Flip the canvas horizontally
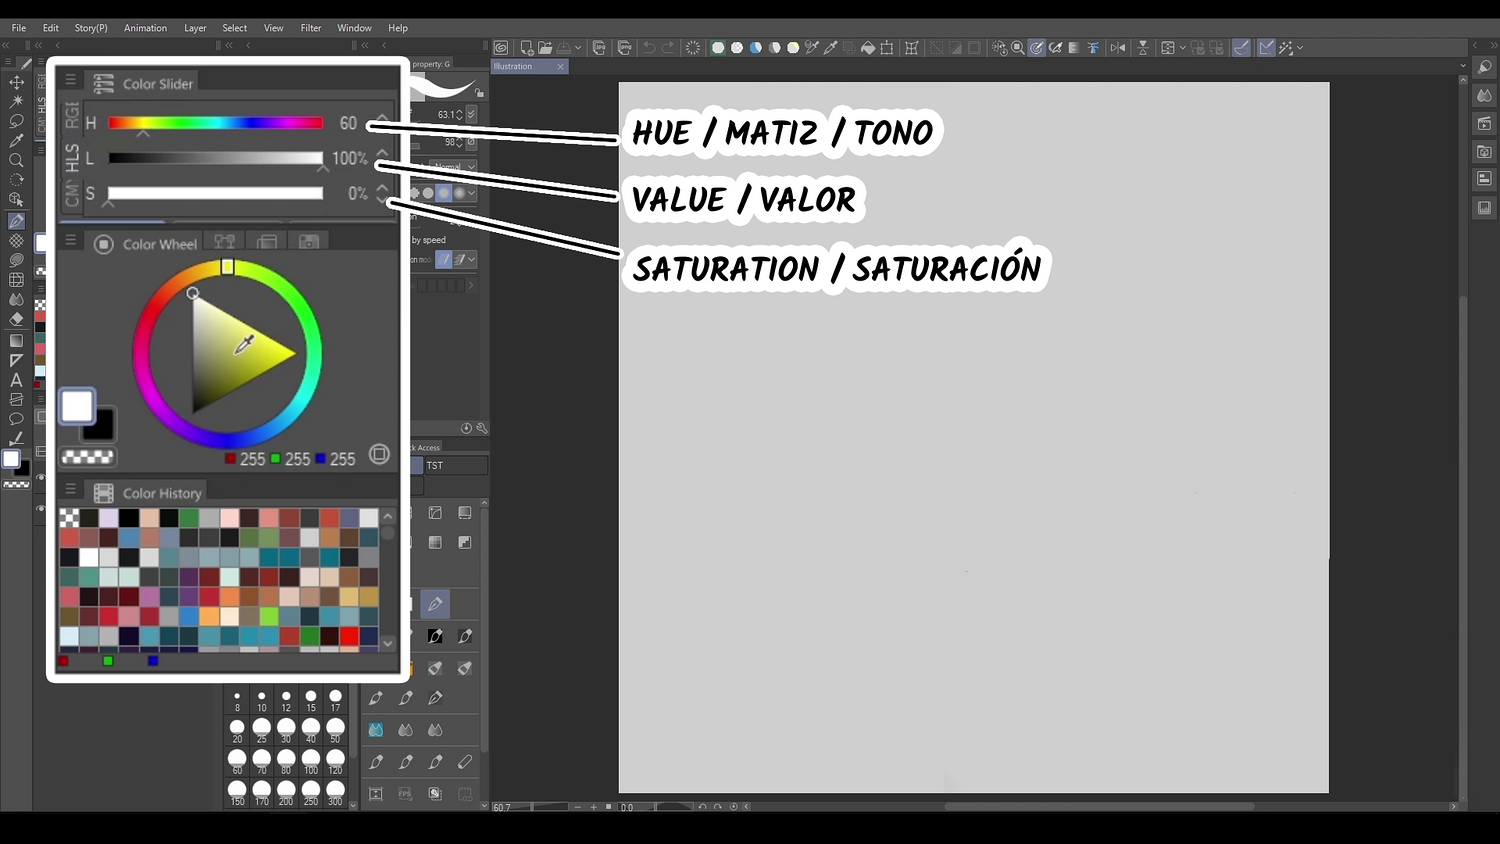The image size is (1500, 844). (x=1118, y=47)
